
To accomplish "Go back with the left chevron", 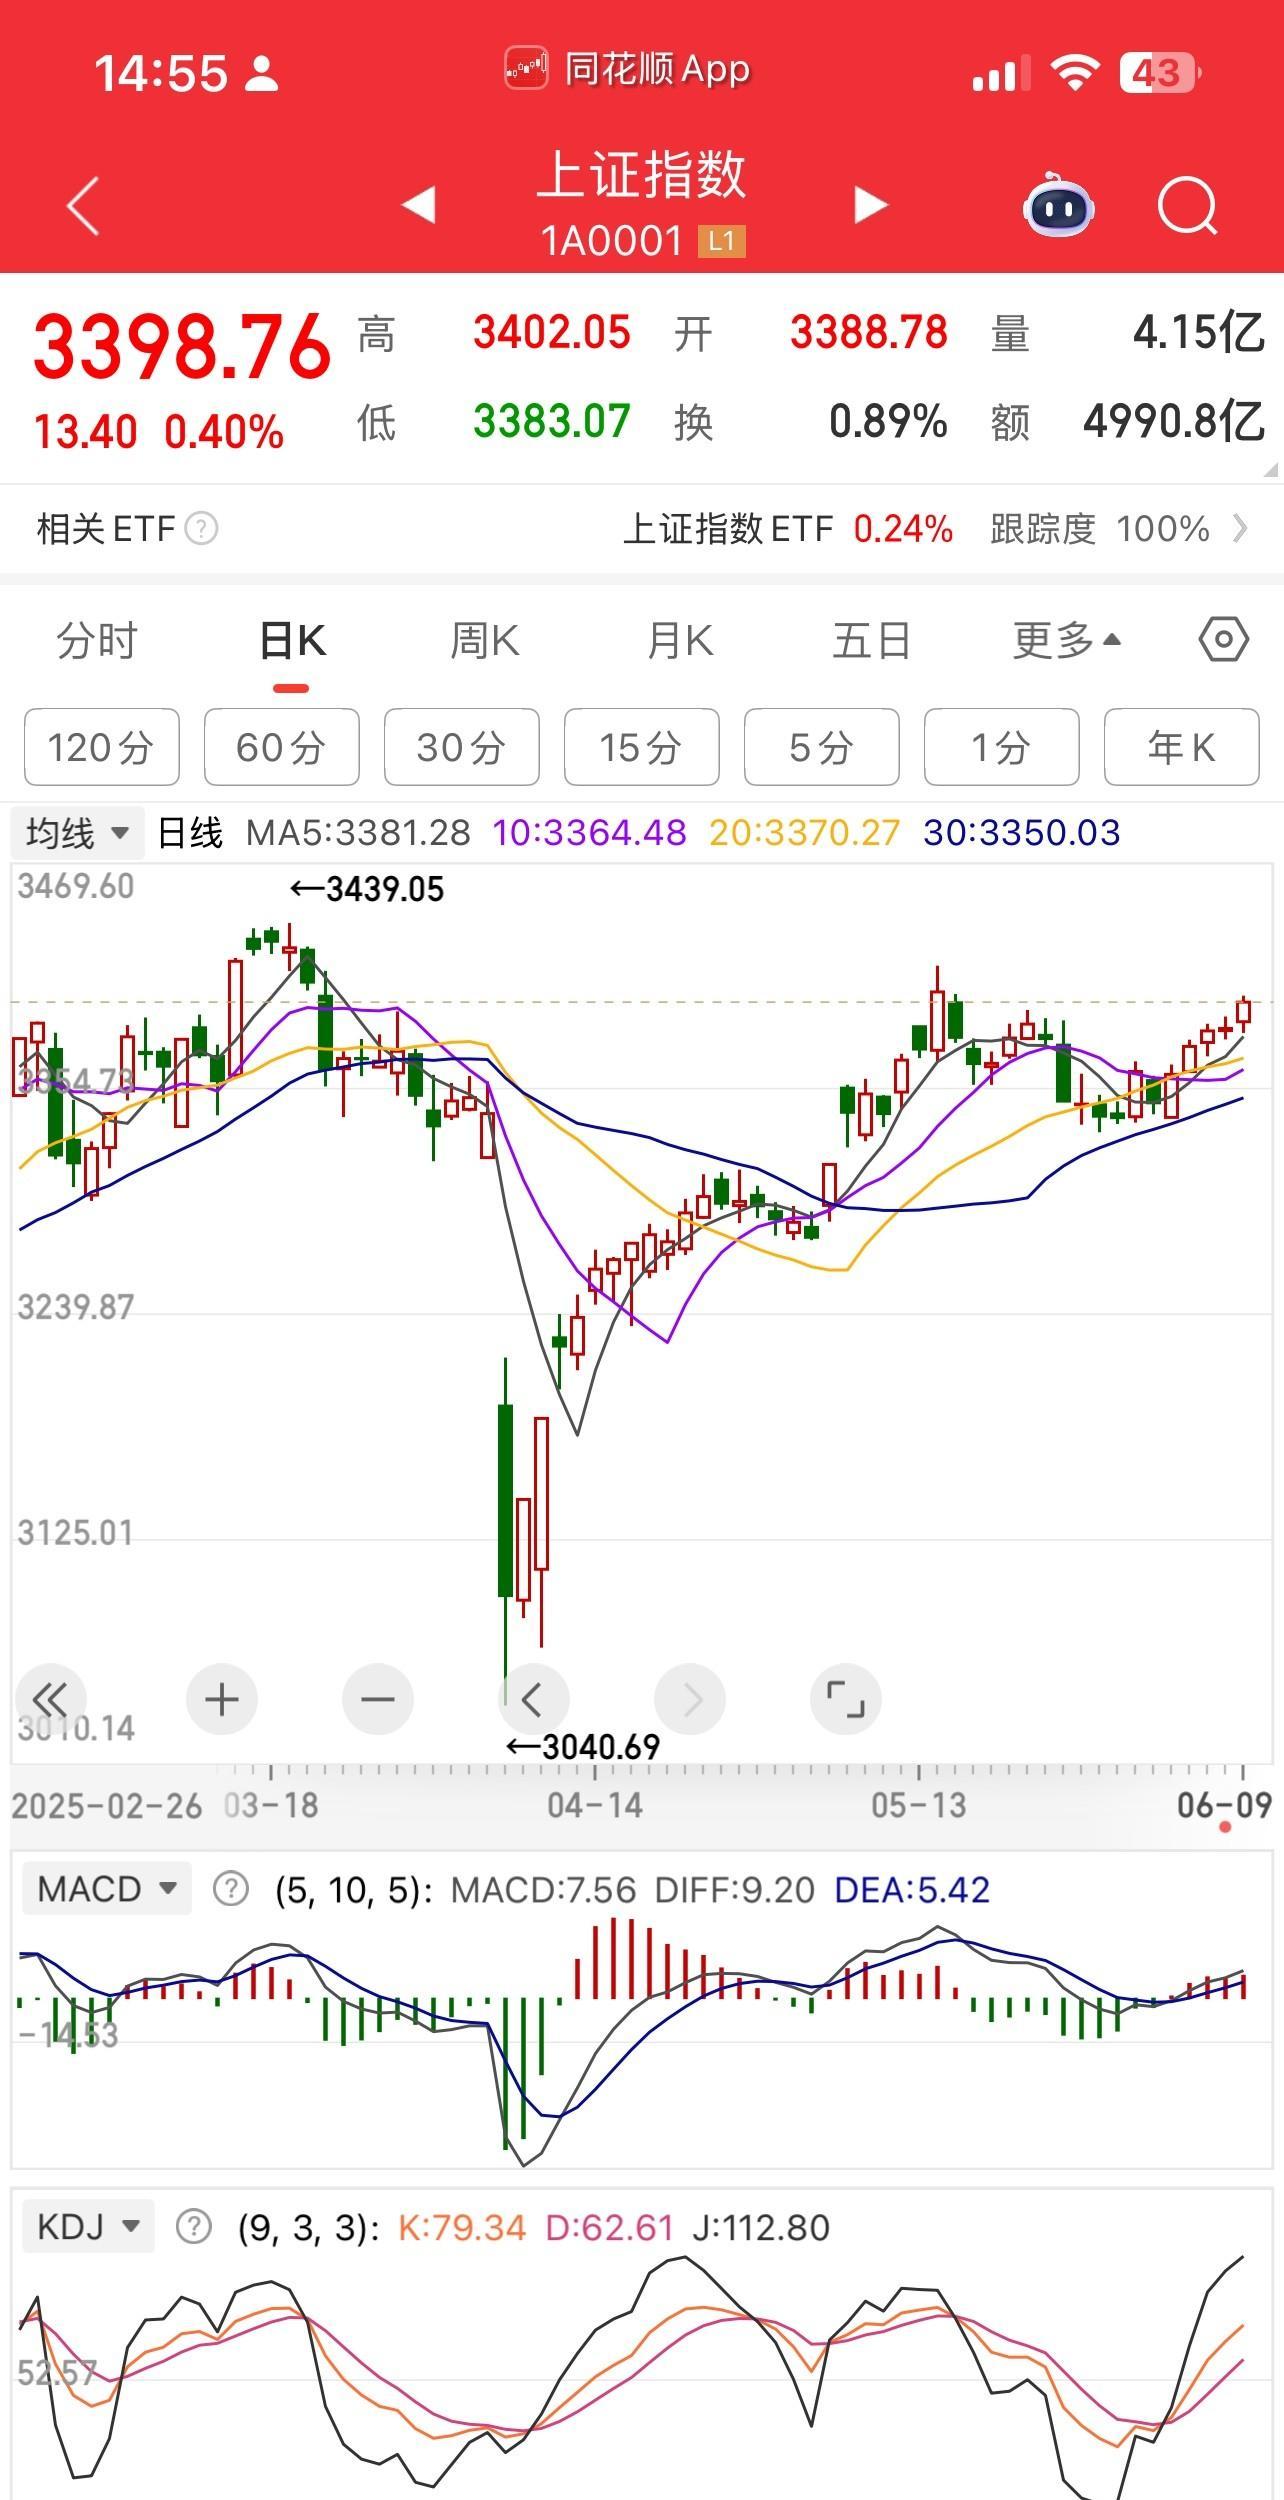I will [82, 206].
